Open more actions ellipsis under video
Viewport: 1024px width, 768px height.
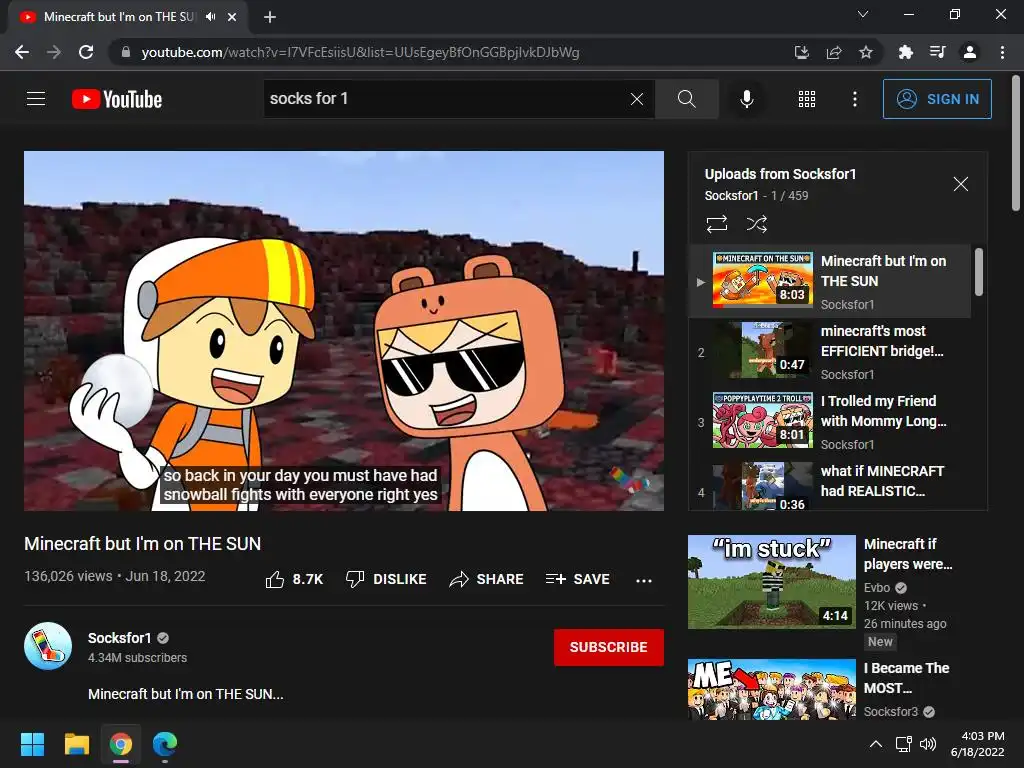click(644, 580)
